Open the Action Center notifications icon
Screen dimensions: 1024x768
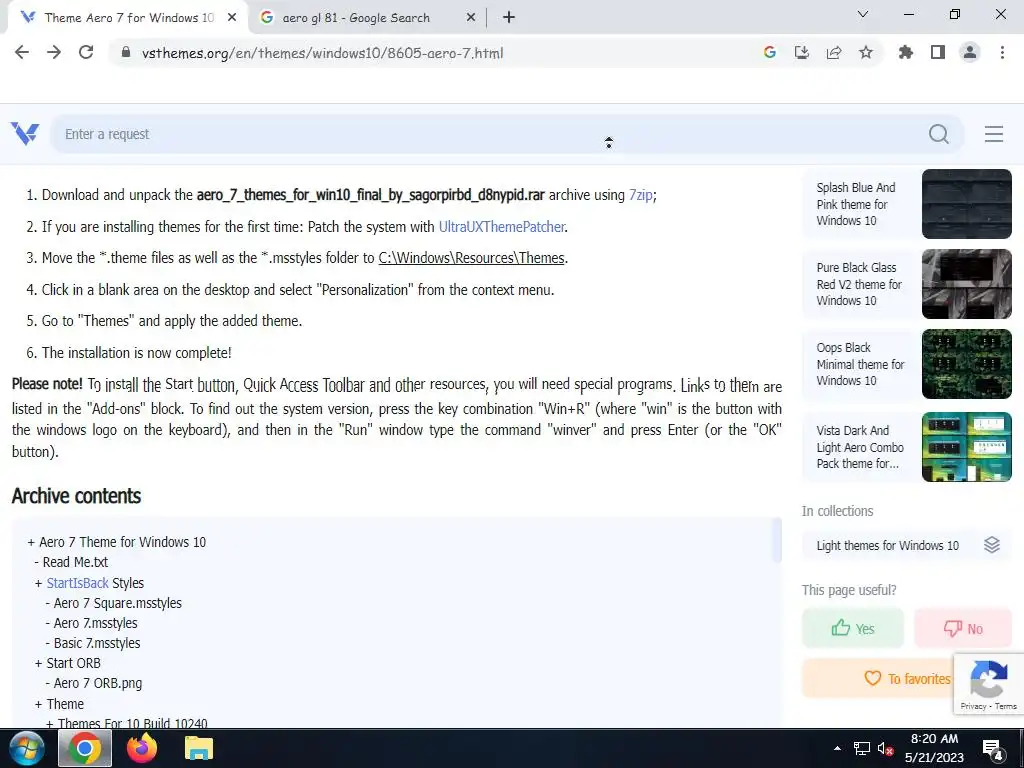coord(993,749)
